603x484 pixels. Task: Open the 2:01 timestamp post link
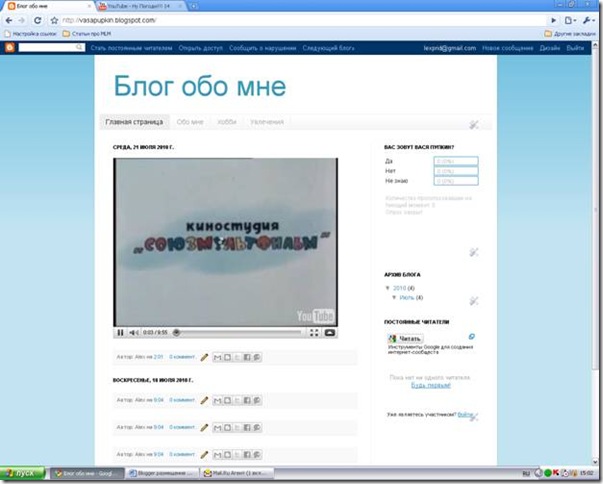tap(158, 357)
